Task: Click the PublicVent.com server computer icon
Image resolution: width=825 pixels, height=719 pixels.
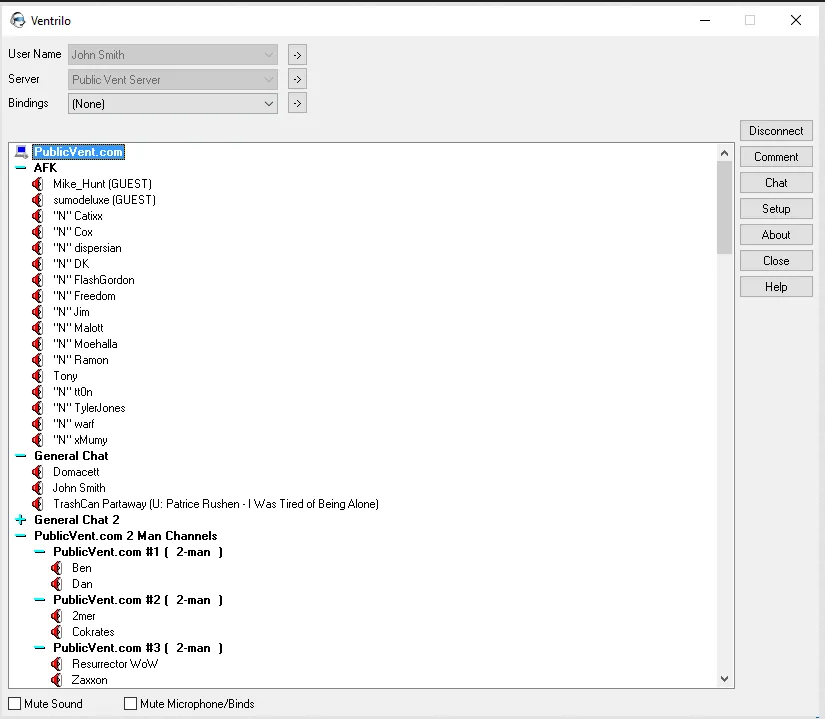Action: click(21, 152)
